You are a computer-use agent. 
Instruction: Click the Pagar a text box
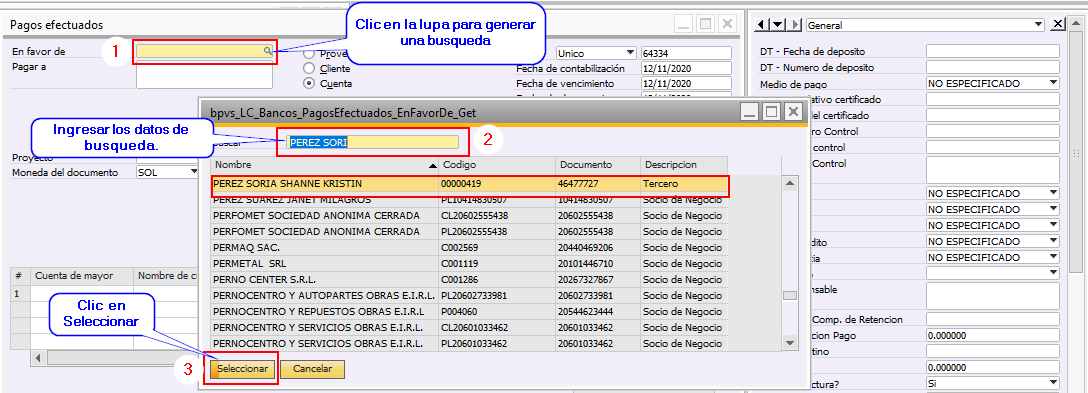coord(205,75)
